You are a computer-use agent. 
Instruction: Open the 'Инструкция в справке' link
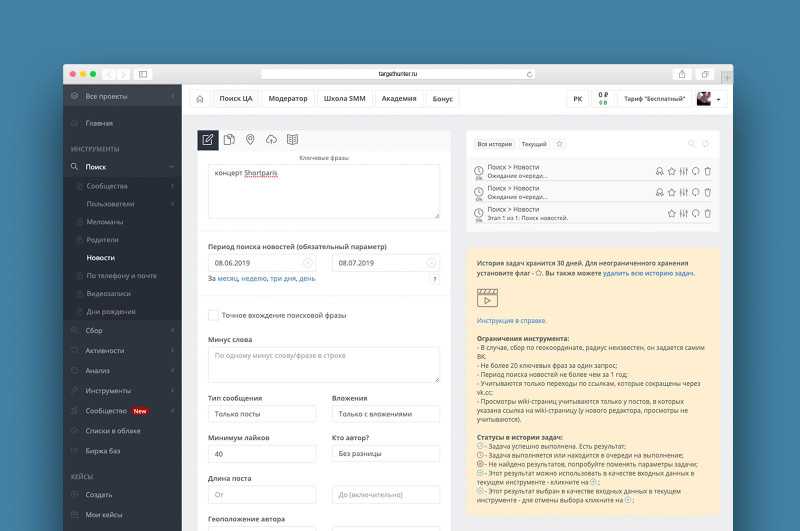pos(511,321)
